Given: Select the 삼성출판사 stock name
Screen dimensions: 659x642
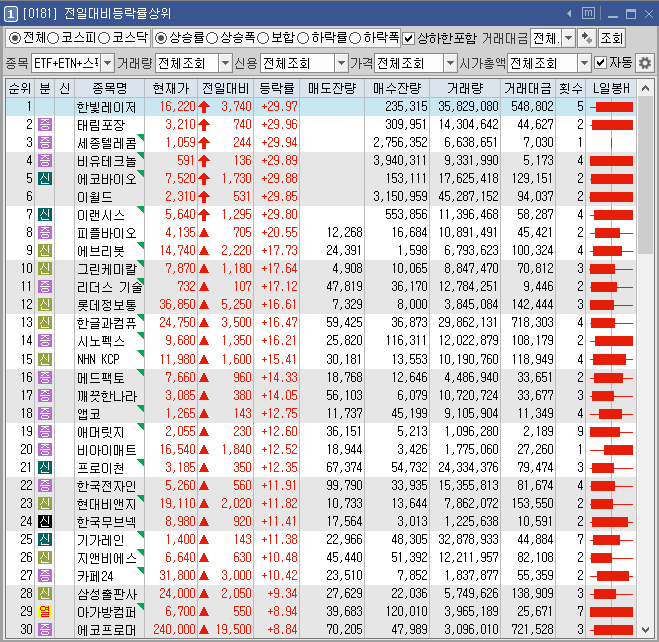Looking at the screenshot, I should (107, 594).
